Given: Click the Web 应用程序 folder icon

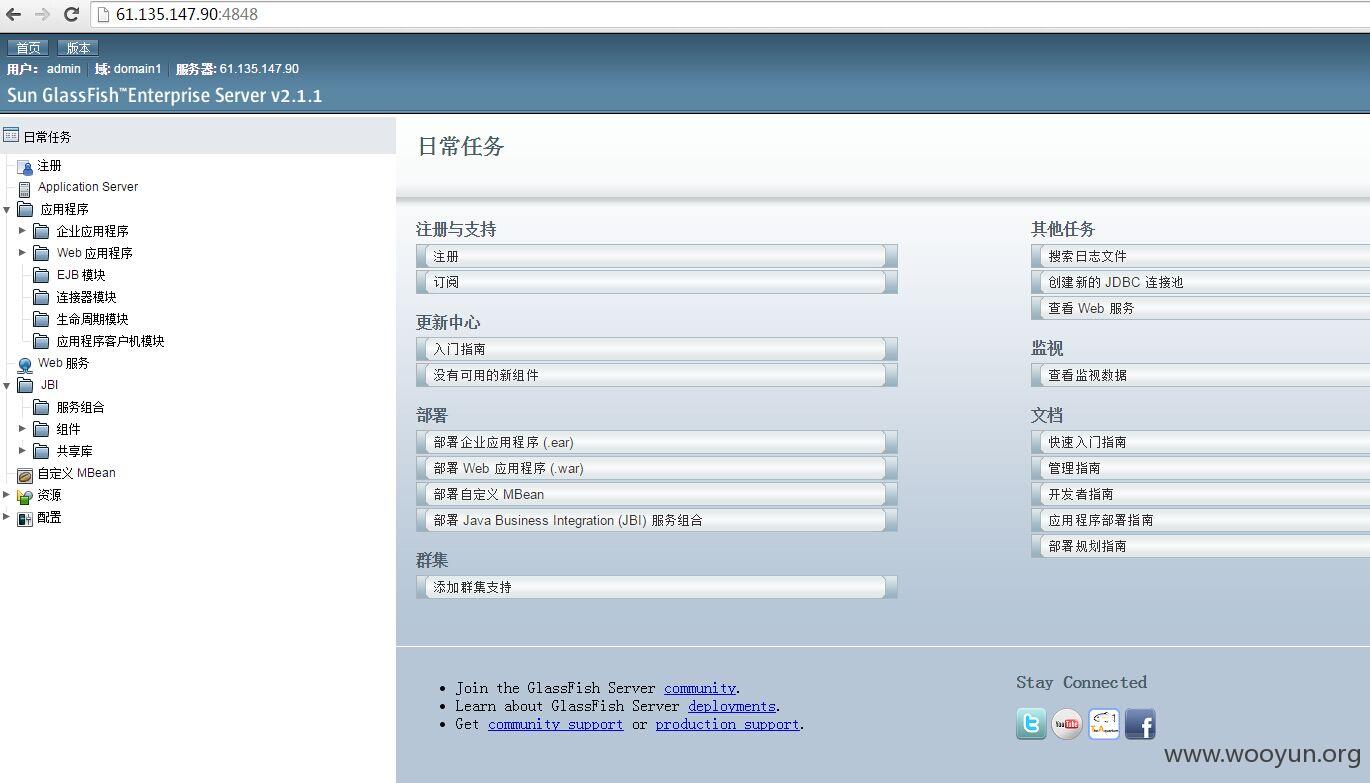Looking at the screenshot, I should (x=41, y=253).
